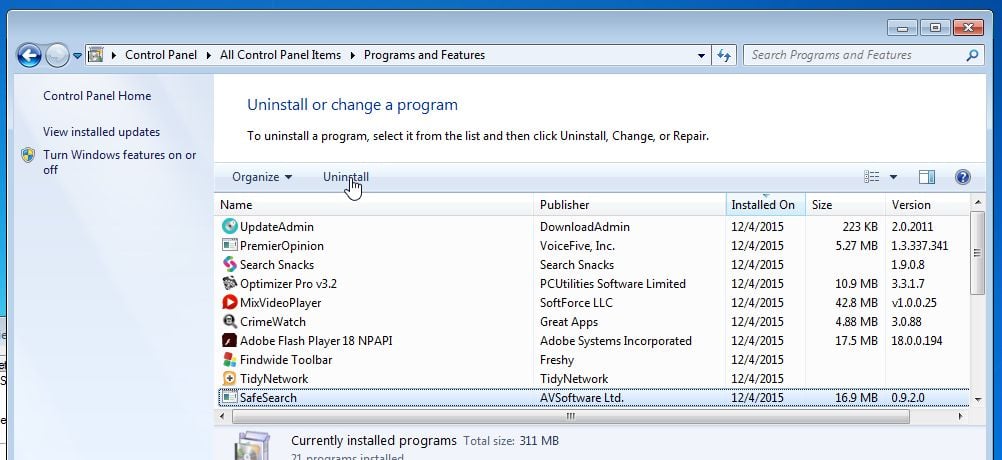This screenshot has width=1002, height=460.
Task: Select the Adobe Flash Player icon
Action: (229, 341)
